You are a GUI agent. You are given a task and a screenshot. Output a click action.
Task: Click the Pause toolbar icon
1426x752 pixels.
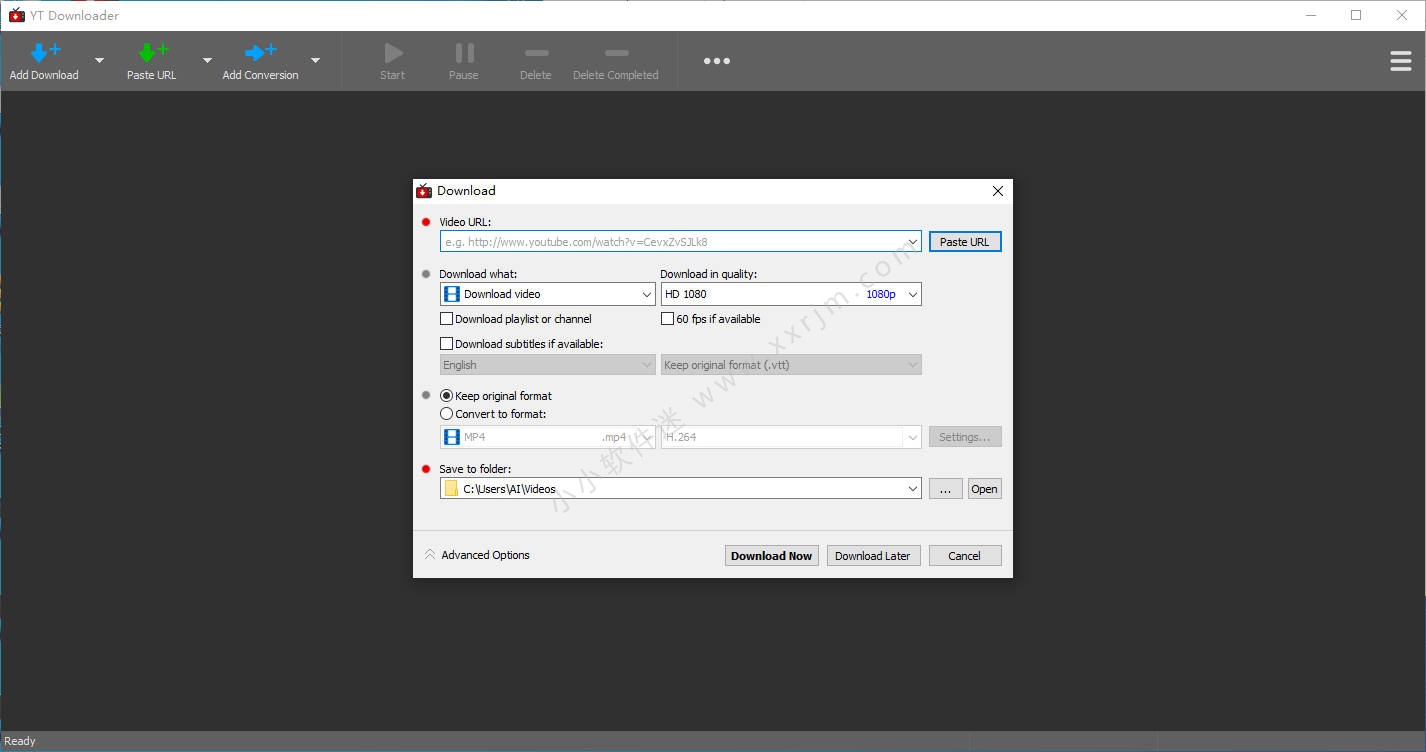(x=464, y=53)
